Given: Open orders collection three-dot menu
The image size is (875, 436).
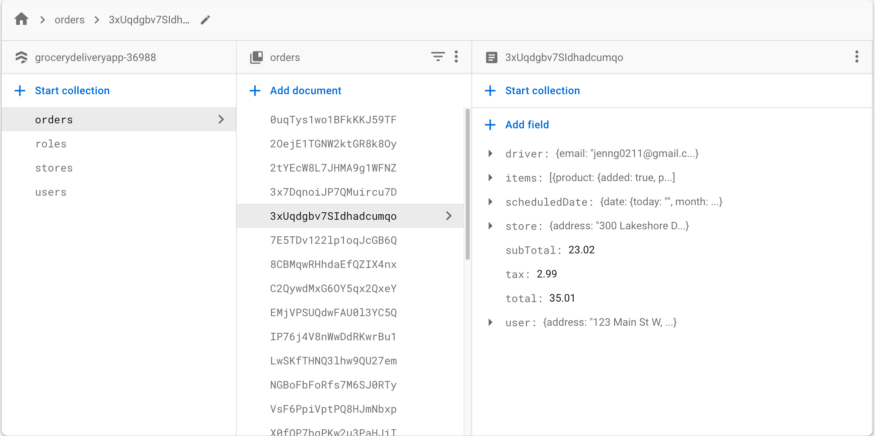Looking at the screenshot, I should pyautogui.click(x=456, y=57).
